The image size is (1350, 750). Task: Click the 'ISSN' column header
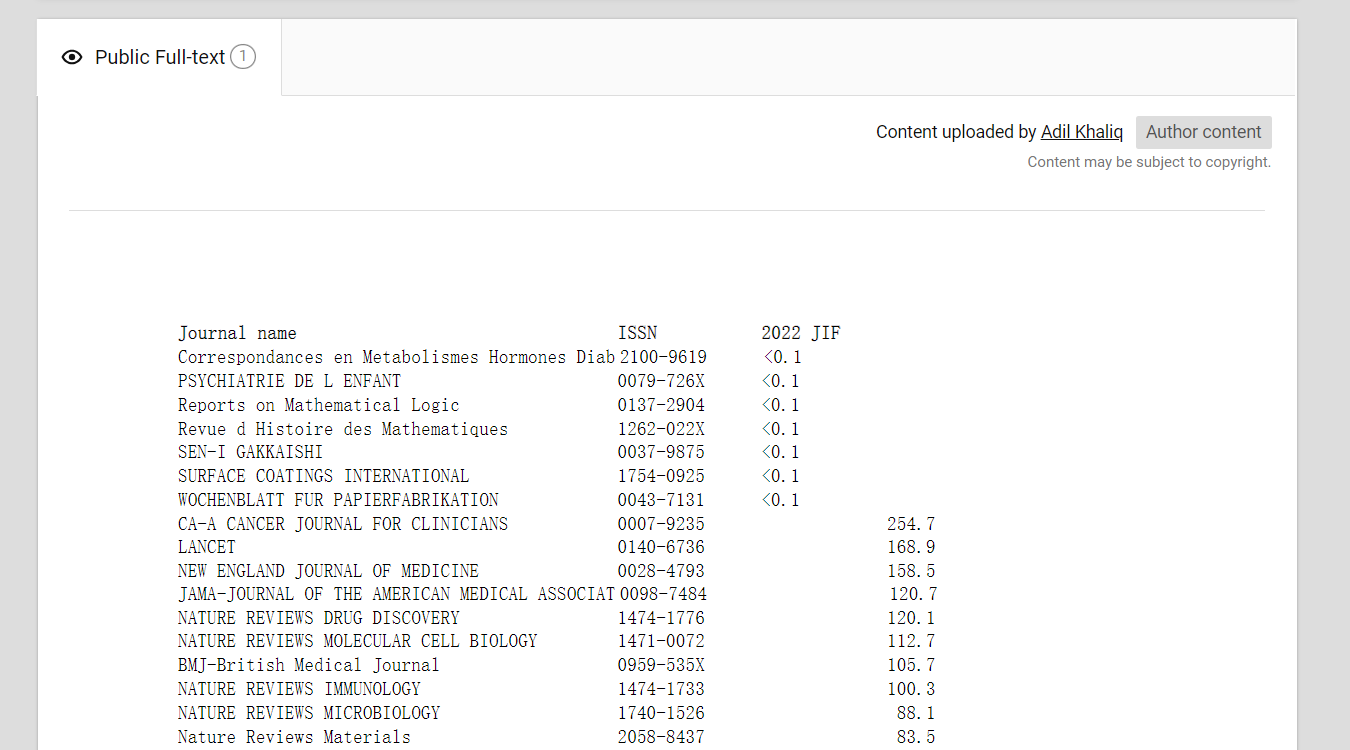coord(638,333)
